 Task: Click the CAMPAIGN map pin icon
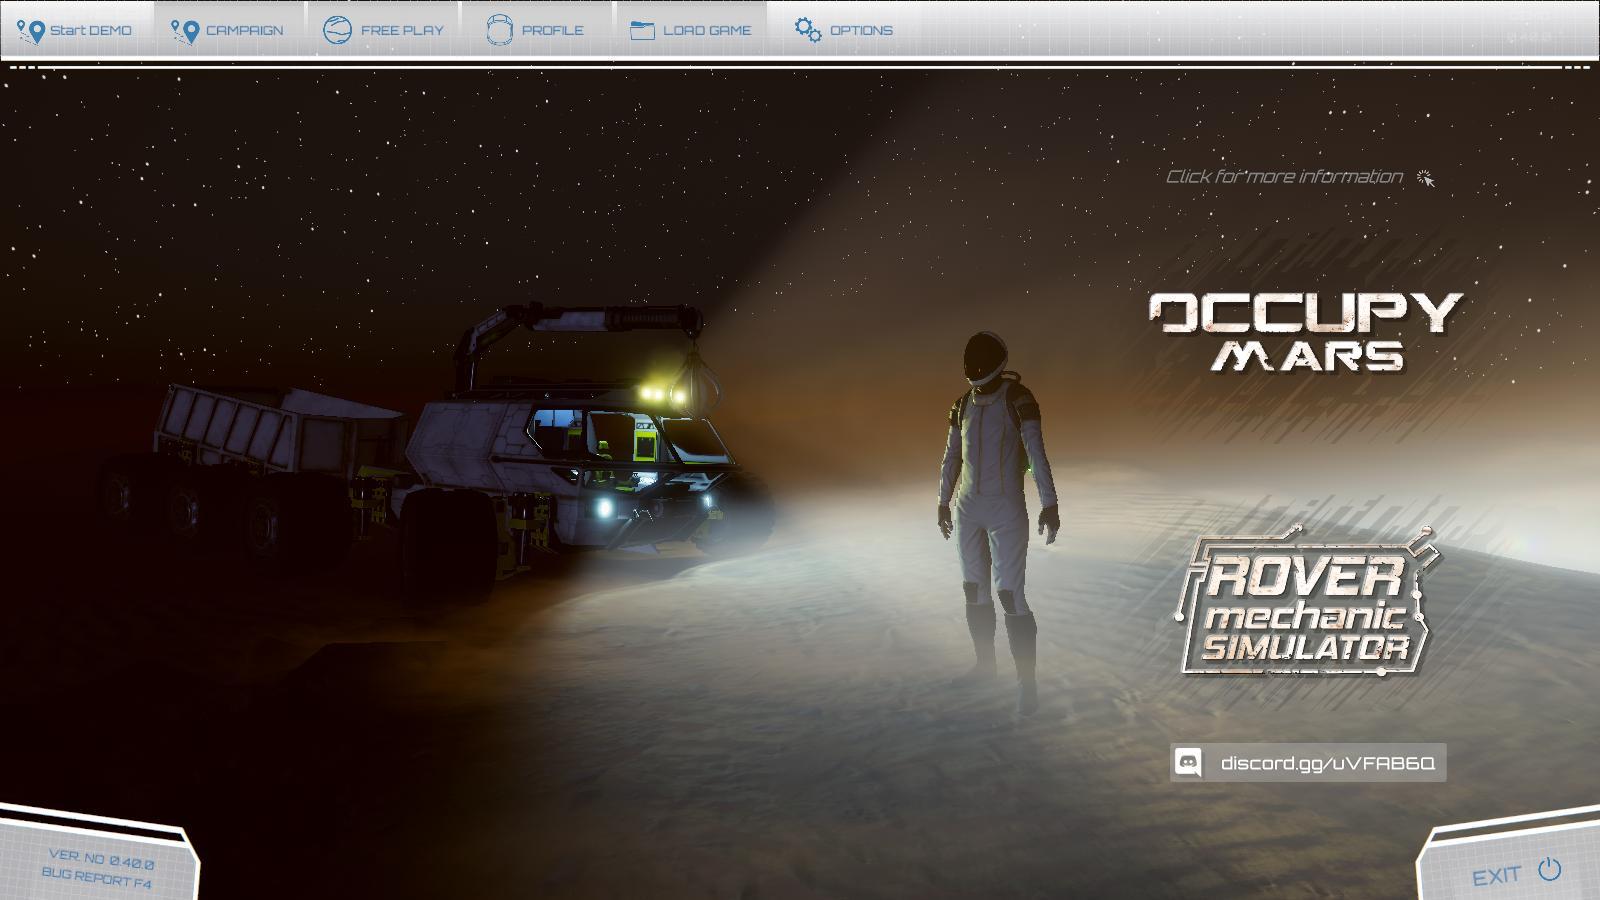[185, 31]
